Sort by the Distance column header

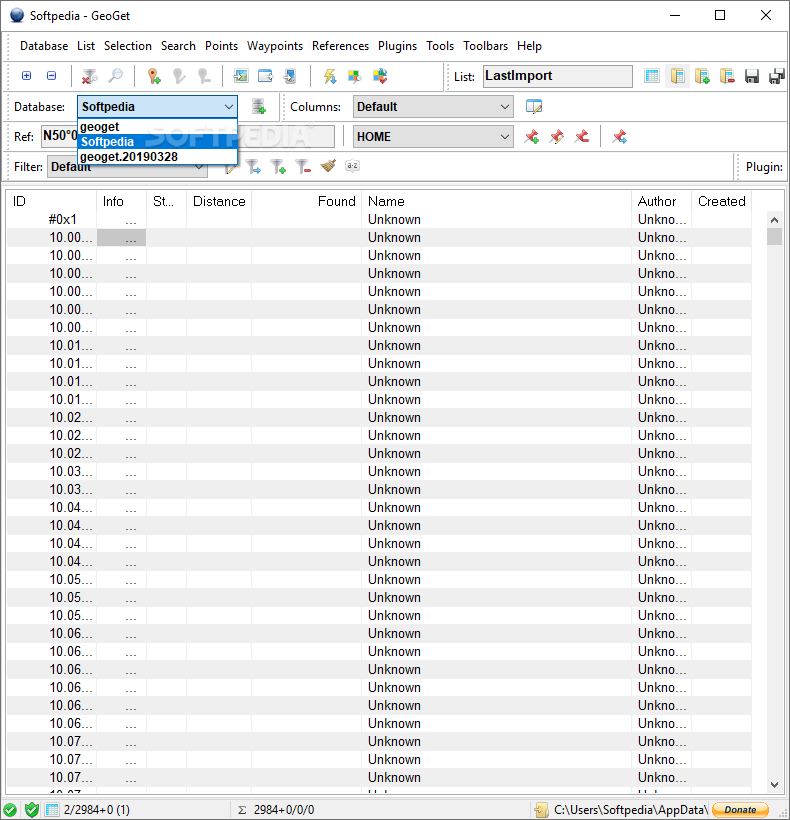tap(219, 201)
